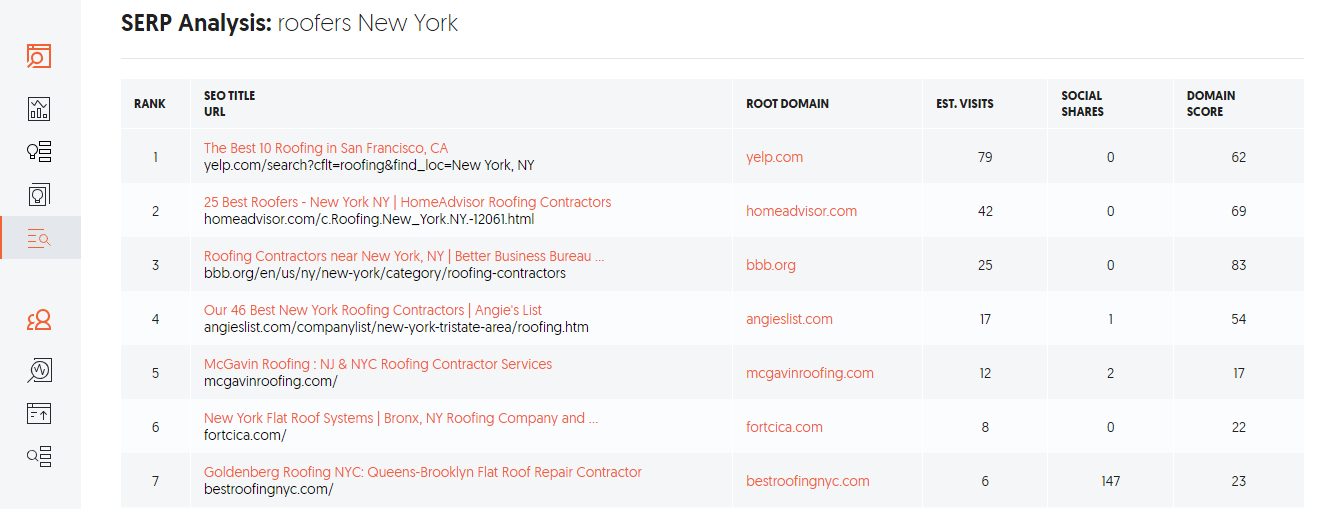Click the domain score value 54
Screen dimensions: 1319x509
coord(1238,319)
